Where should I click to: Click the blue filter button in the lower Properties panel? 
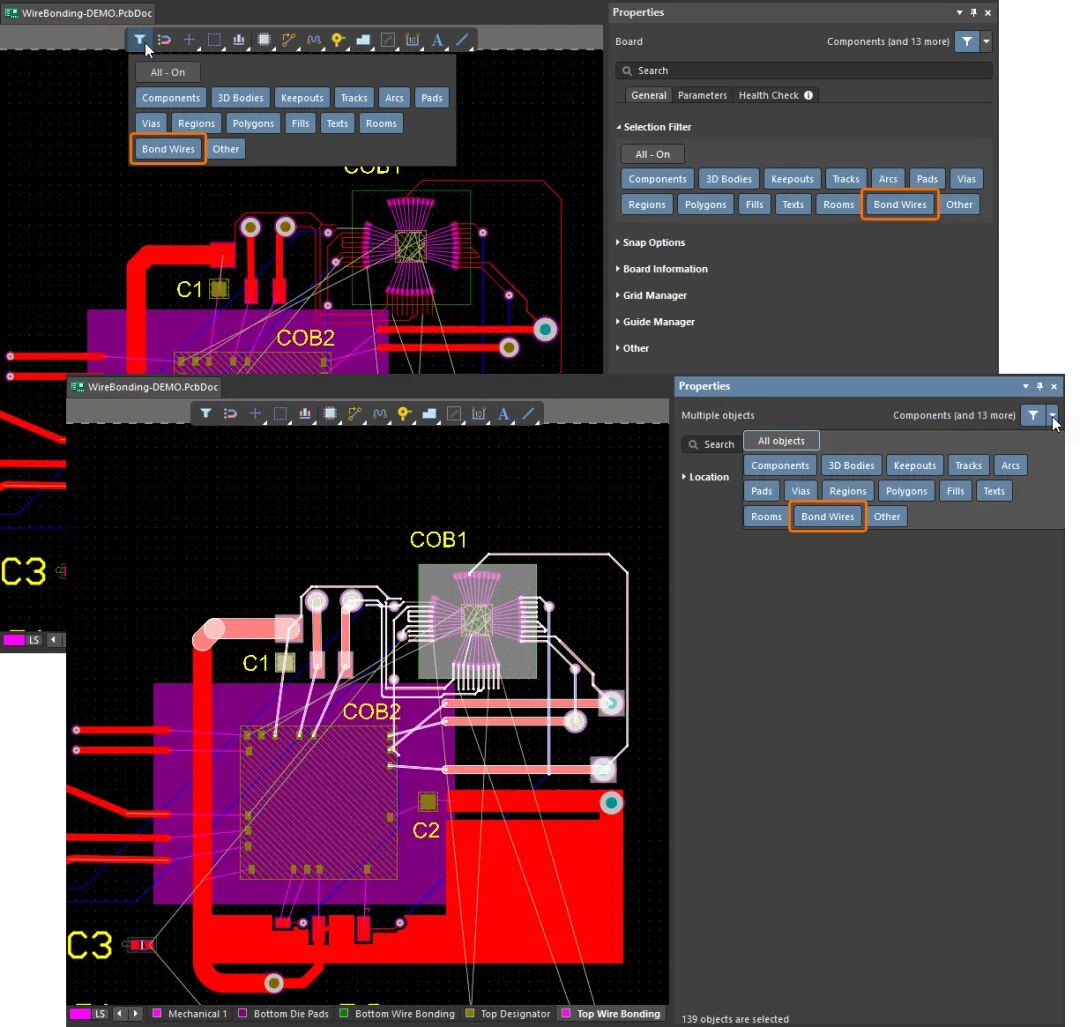tap(1032, 415)
